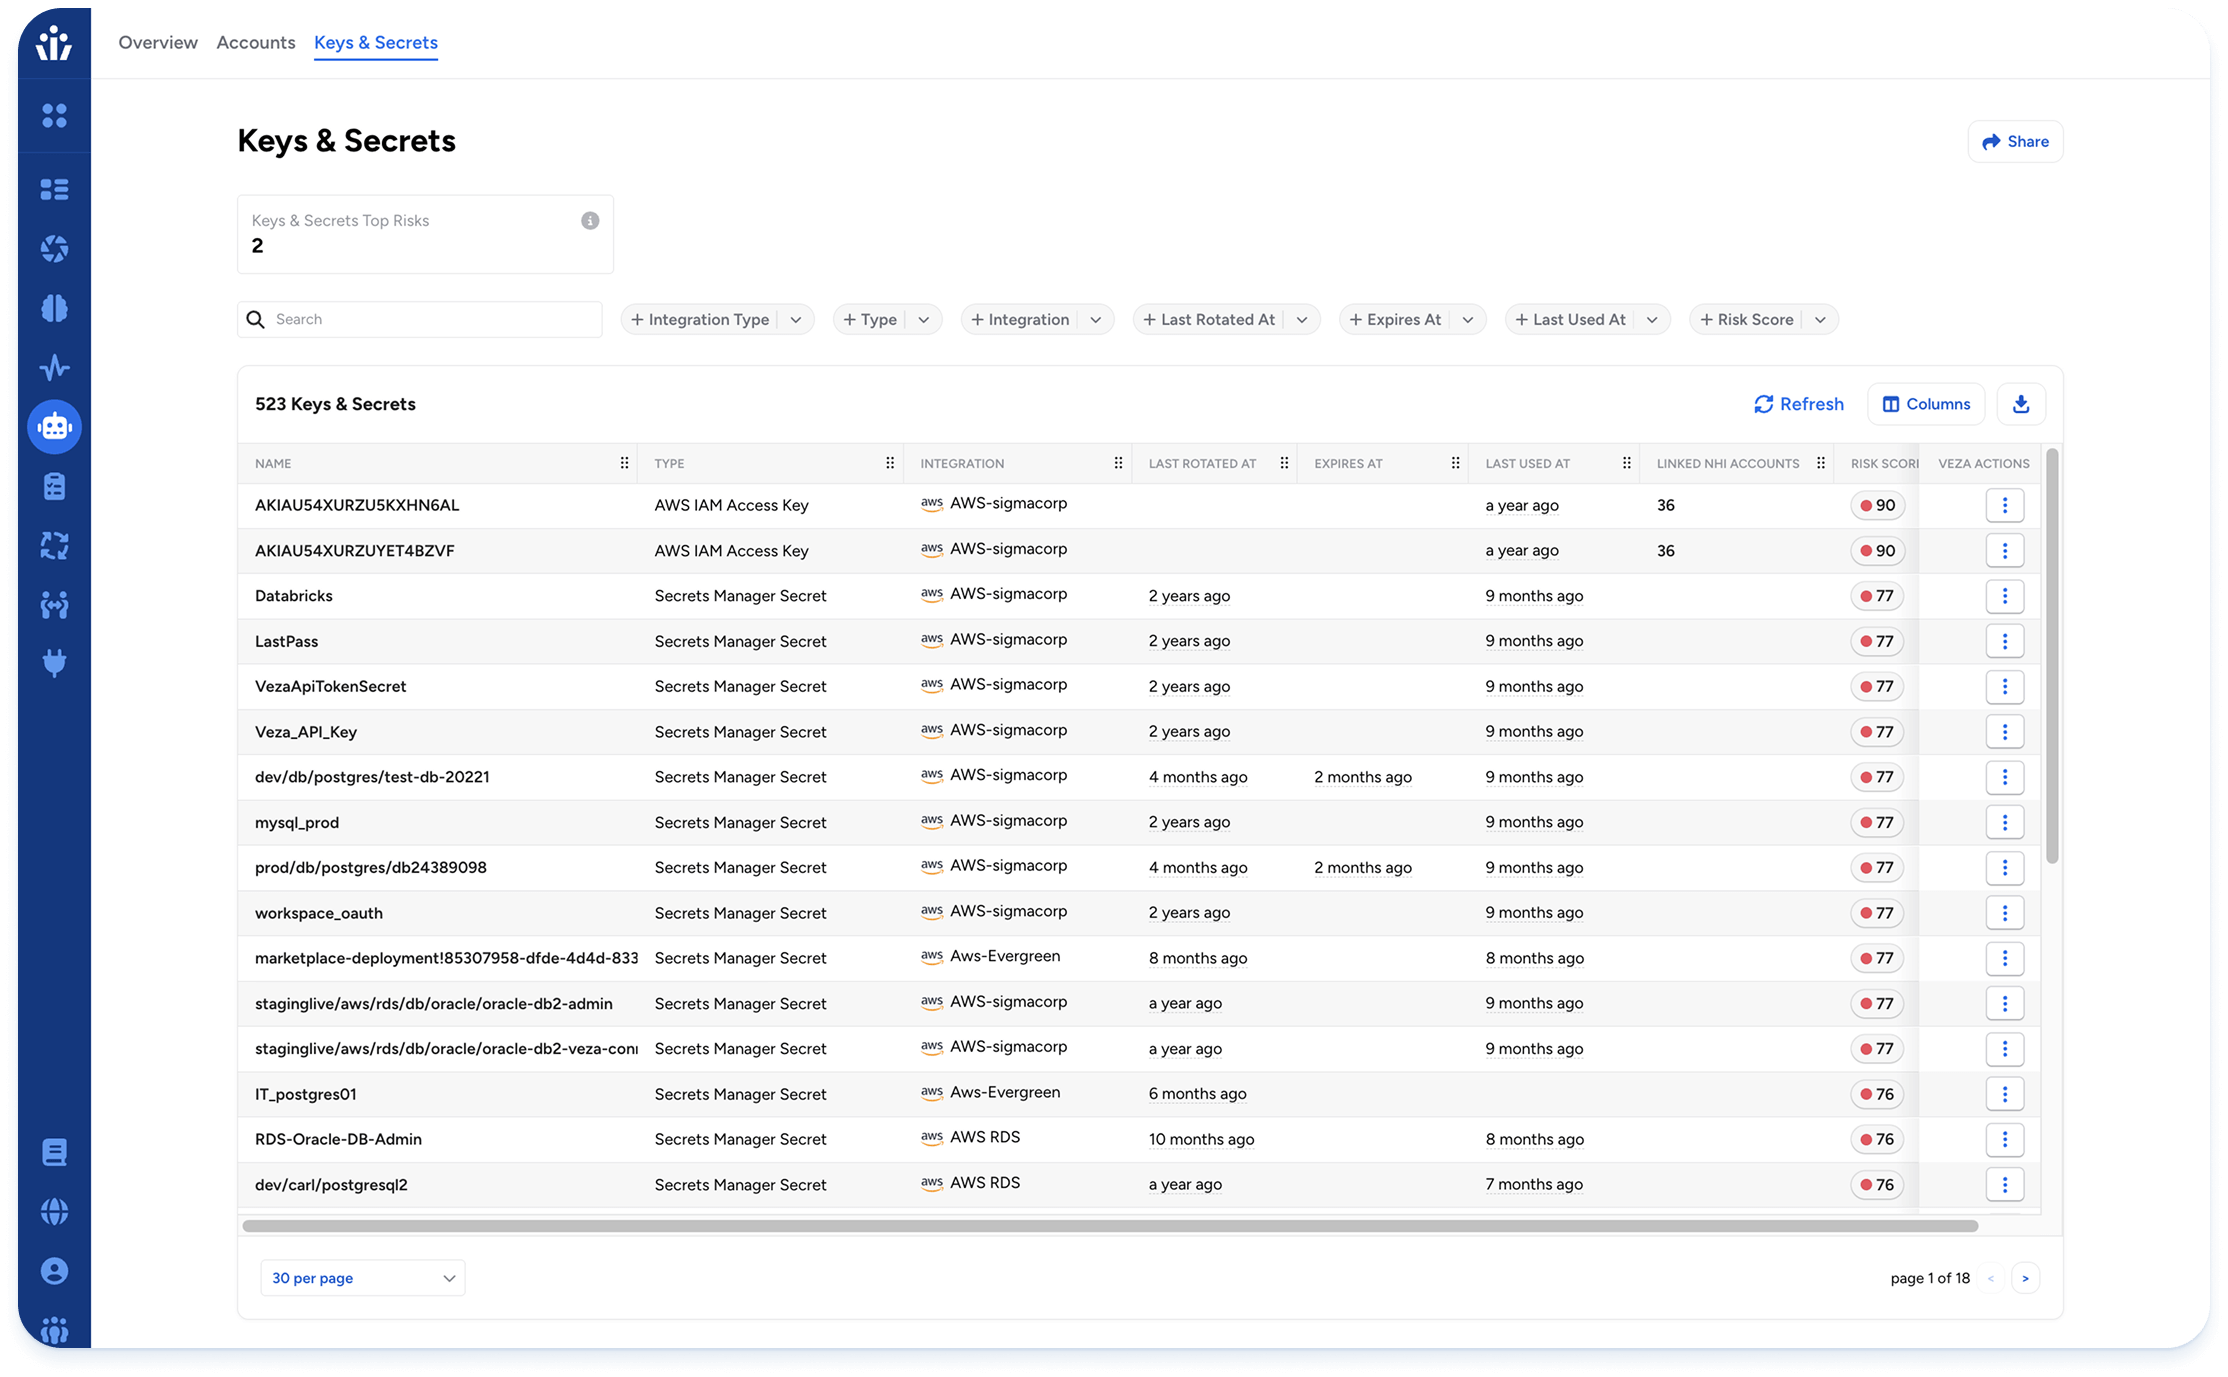Expand the Last Rotated At filter
This screenshot has height=1377, width=2228.
[x=1302, y=320]
